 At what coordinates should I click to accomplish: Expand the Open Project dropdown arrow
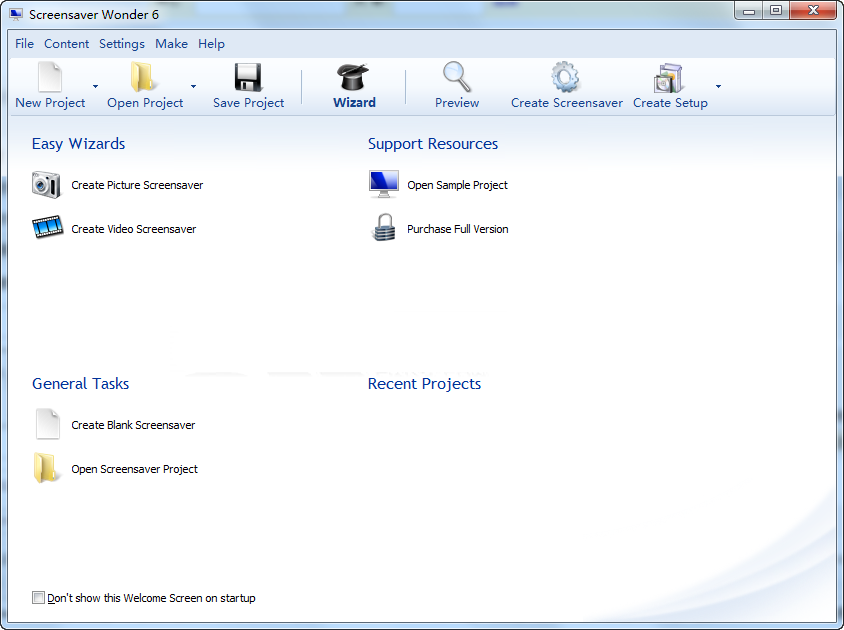[x=193, y=86]
